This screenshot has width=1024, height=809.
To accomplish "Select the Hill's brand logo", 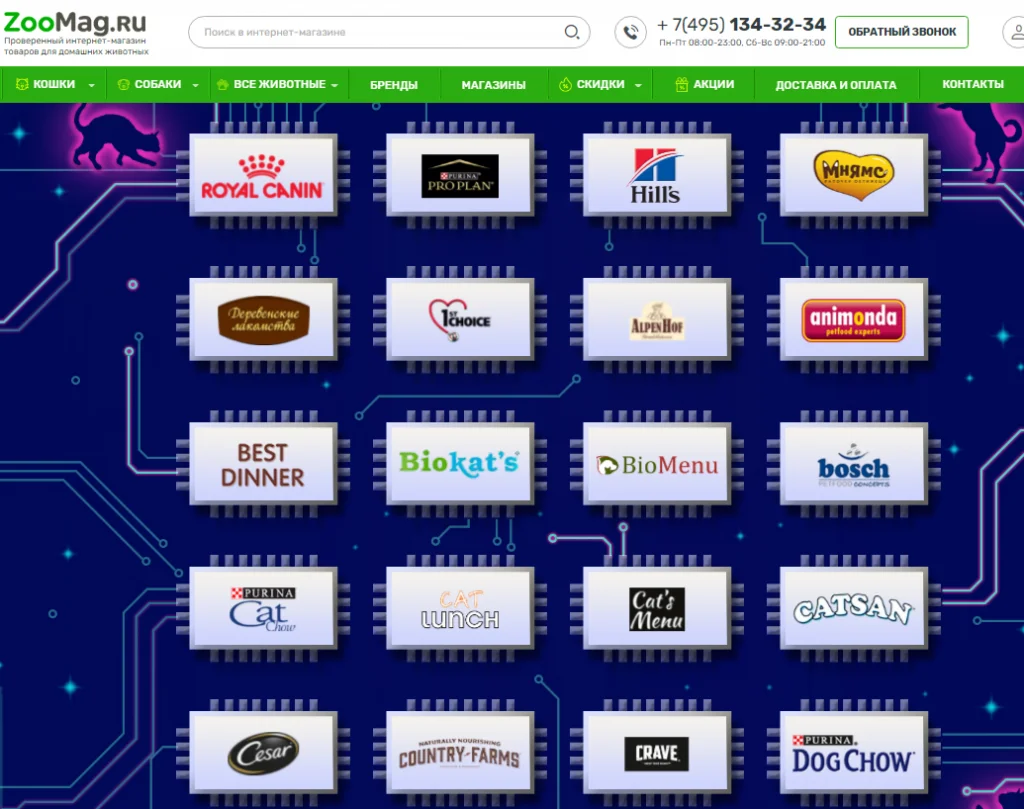I will pos(656,176).
